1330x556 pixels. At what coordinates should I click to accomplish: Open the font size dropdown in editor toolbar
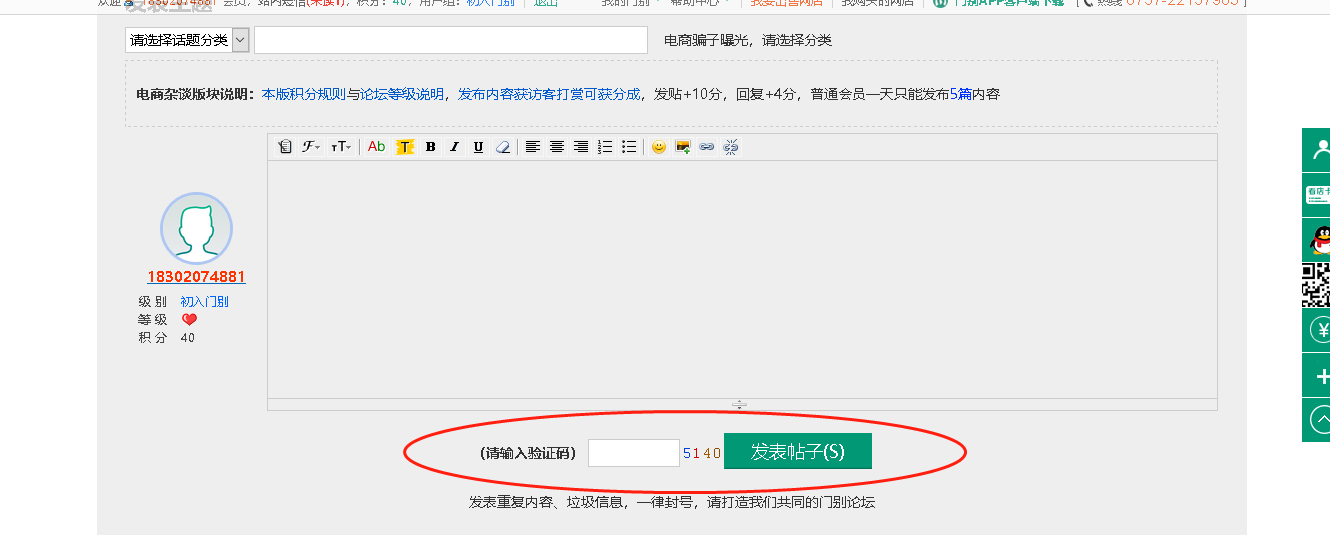341,147
